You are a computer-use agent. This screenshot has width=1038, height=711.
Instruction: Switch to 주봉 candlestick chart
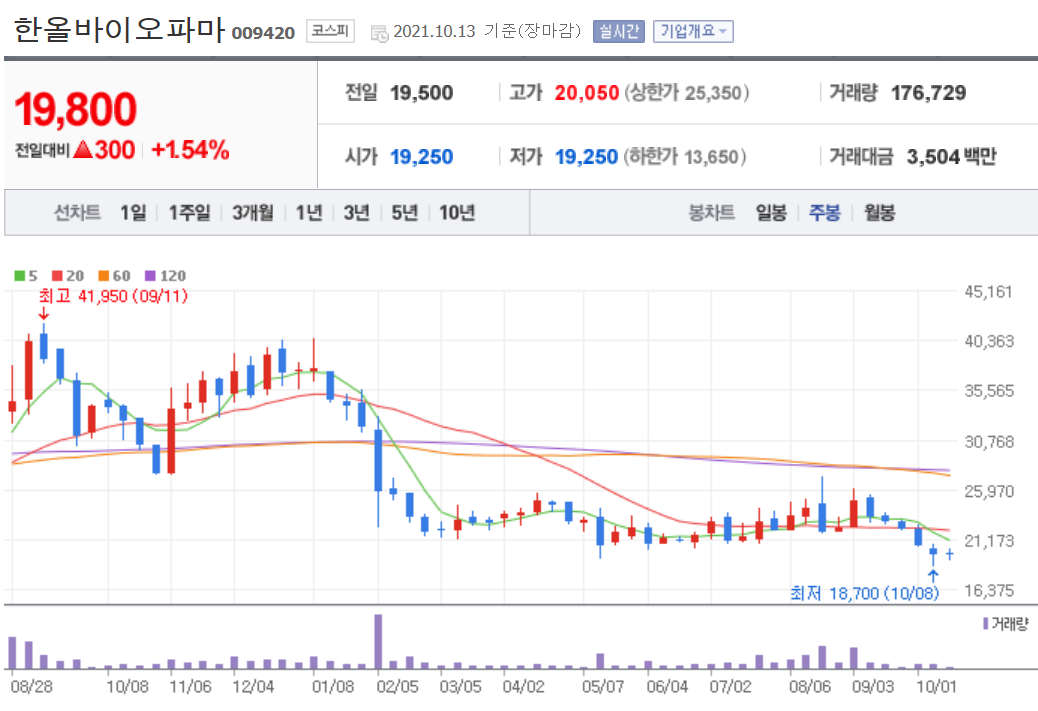point(825,213)
